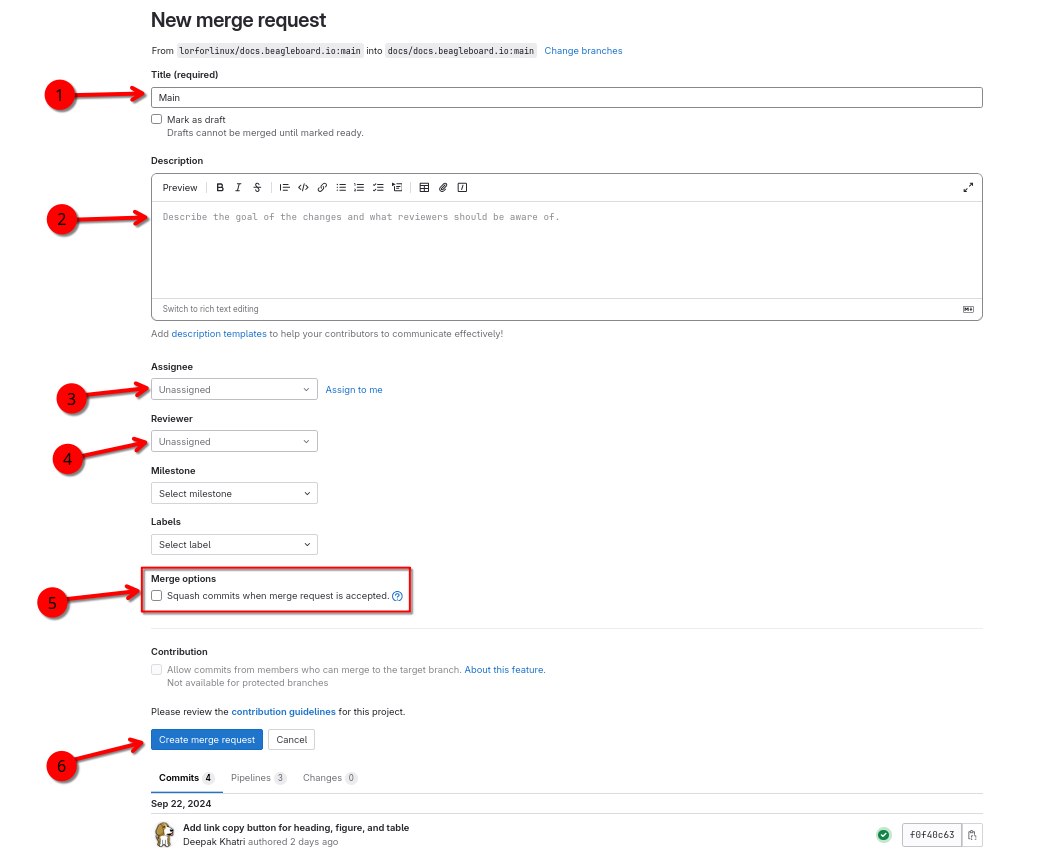Open the Changes tab

point(329,778)
